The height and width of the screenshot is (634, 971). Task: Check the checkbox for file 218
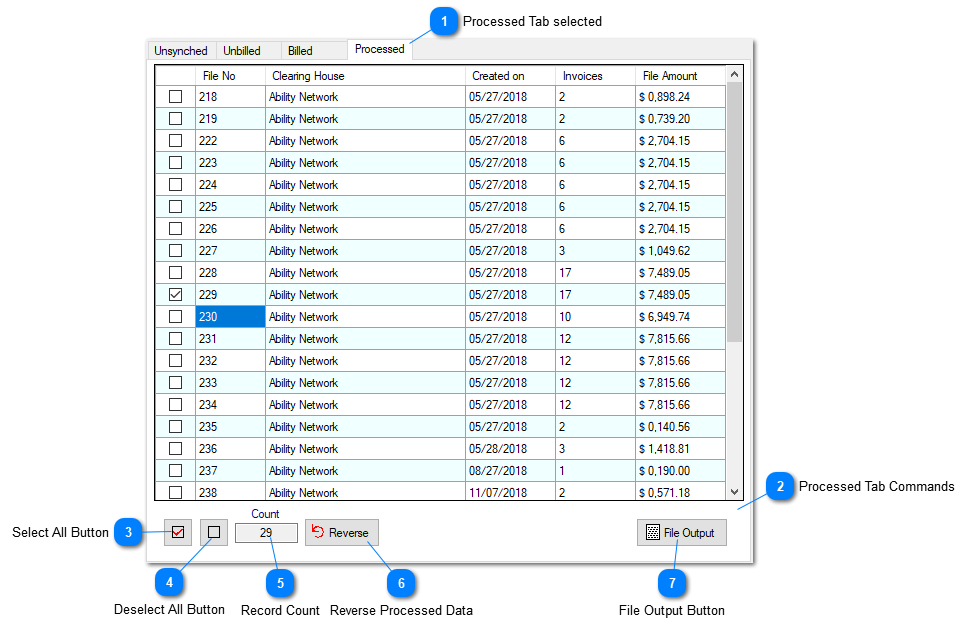(175, 96)
